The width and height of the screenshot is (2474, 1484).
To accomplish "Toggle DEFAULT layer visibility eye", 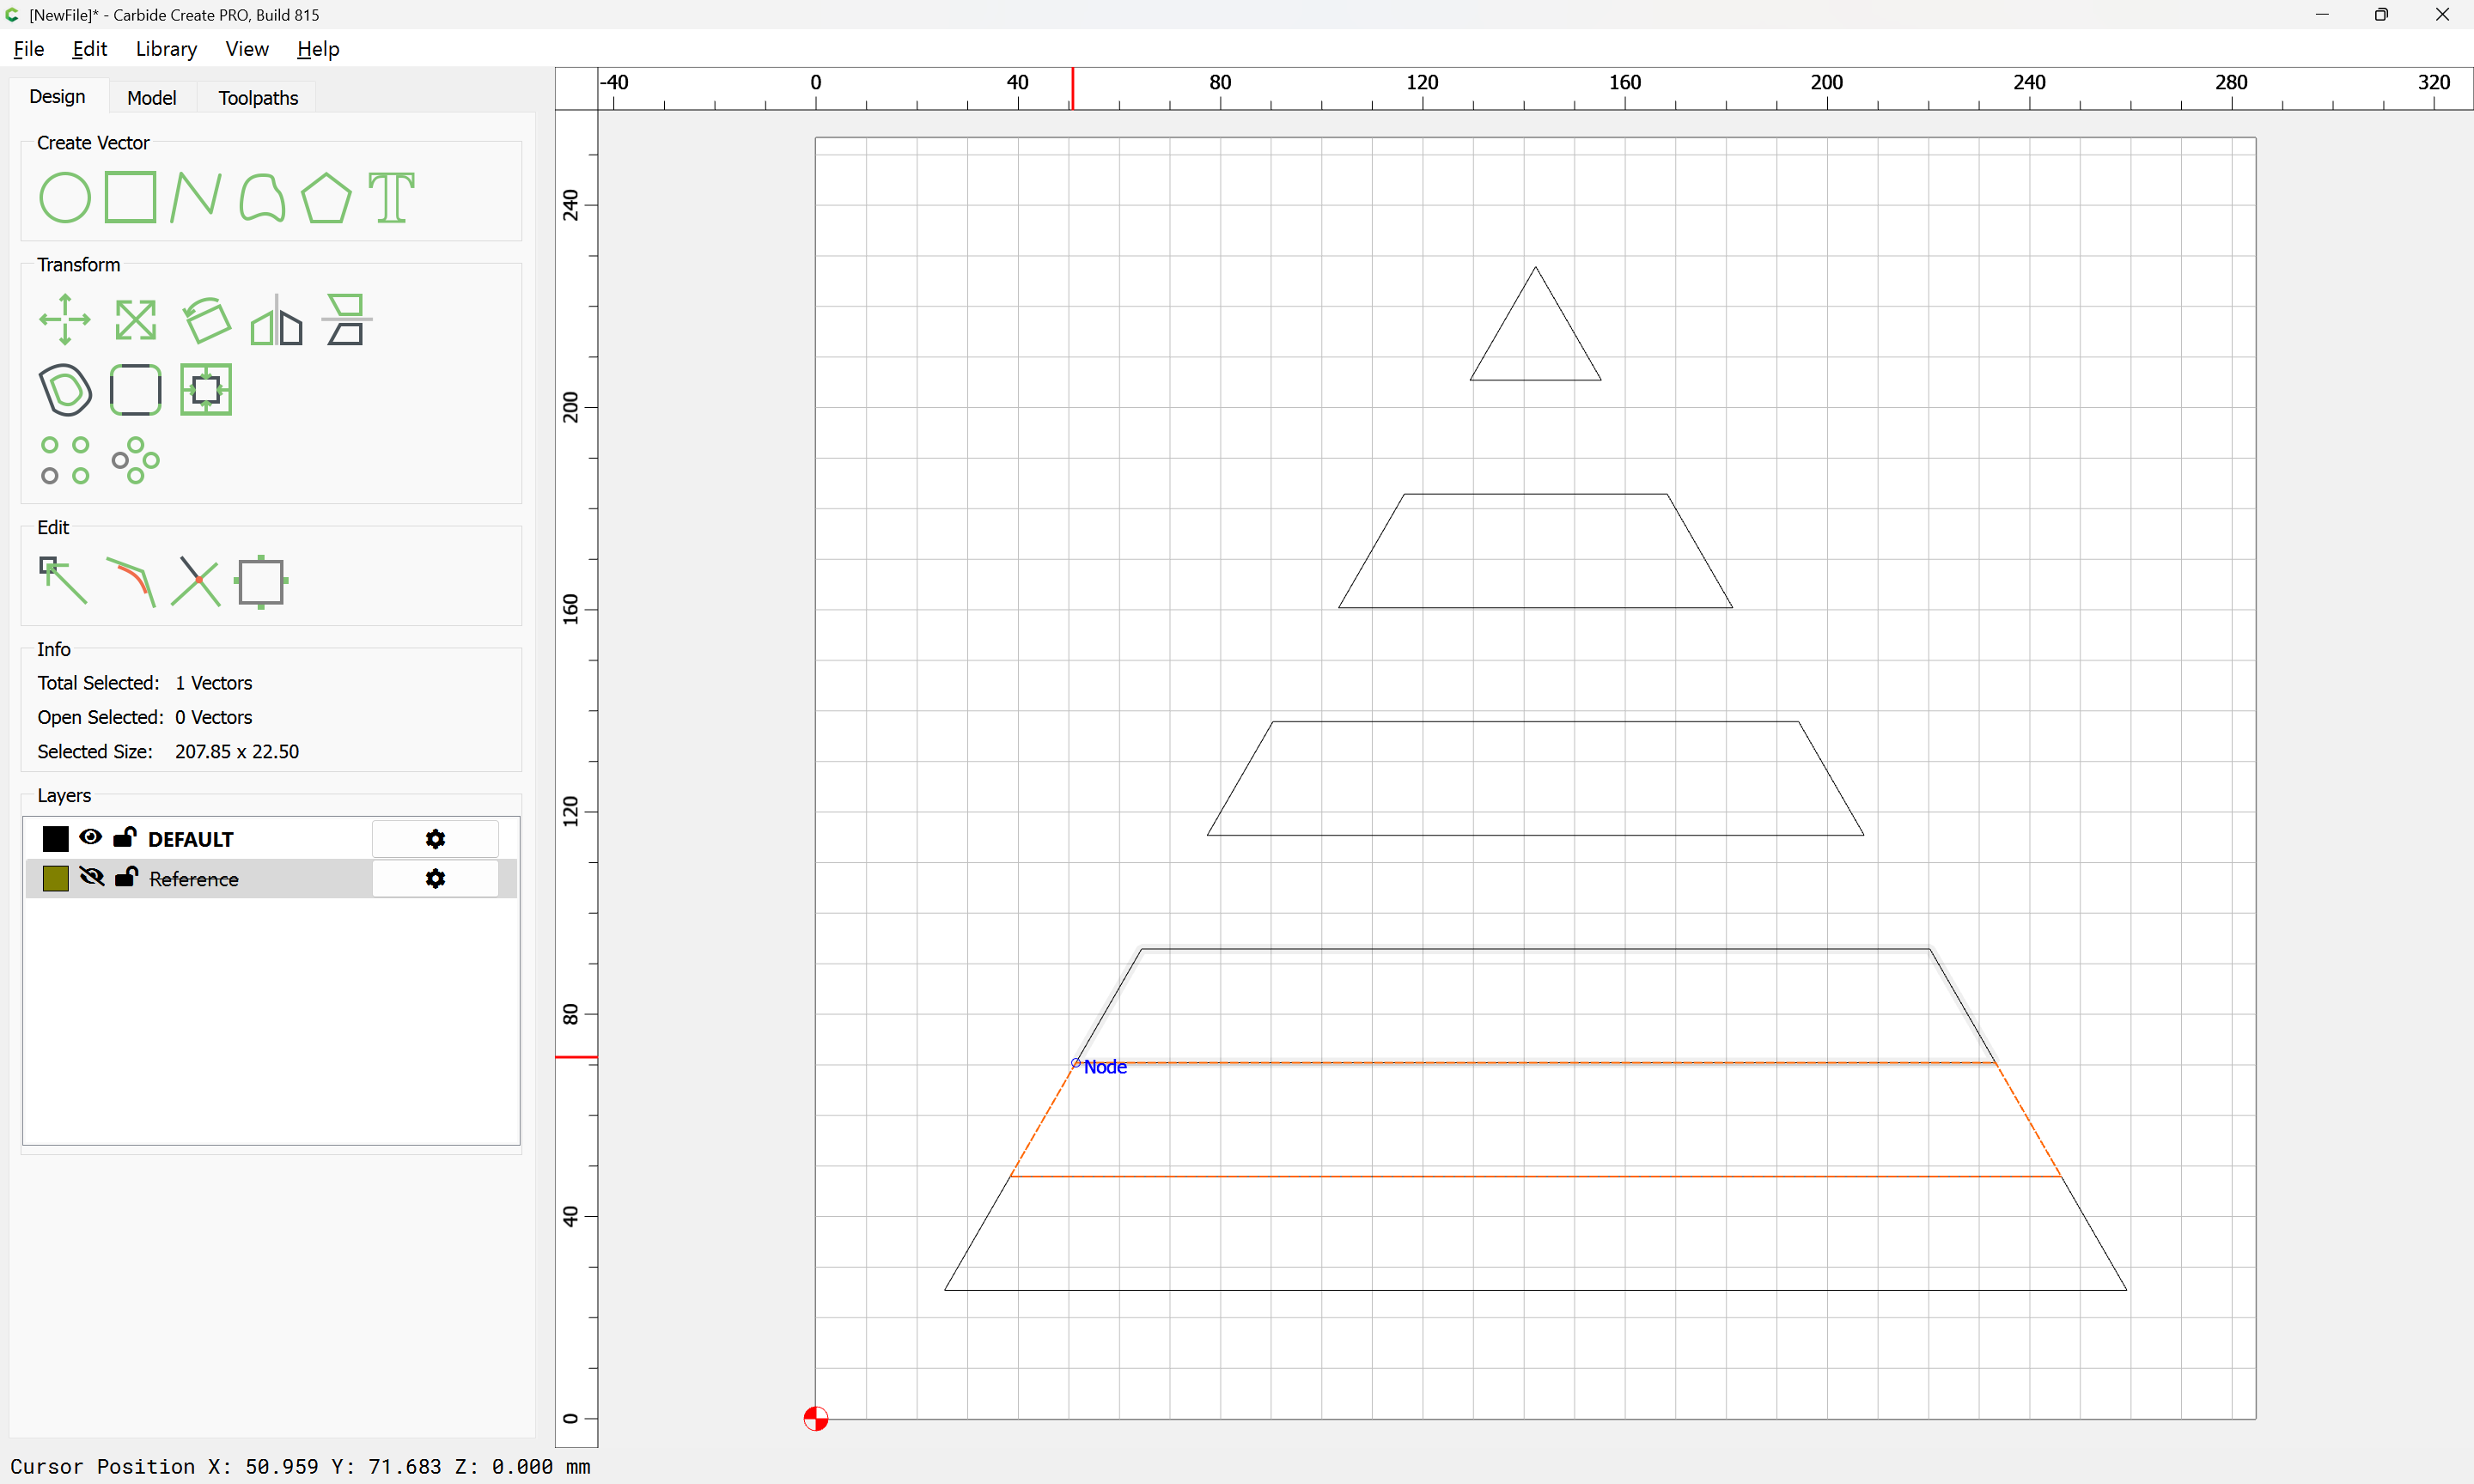I will click(90, 837).
